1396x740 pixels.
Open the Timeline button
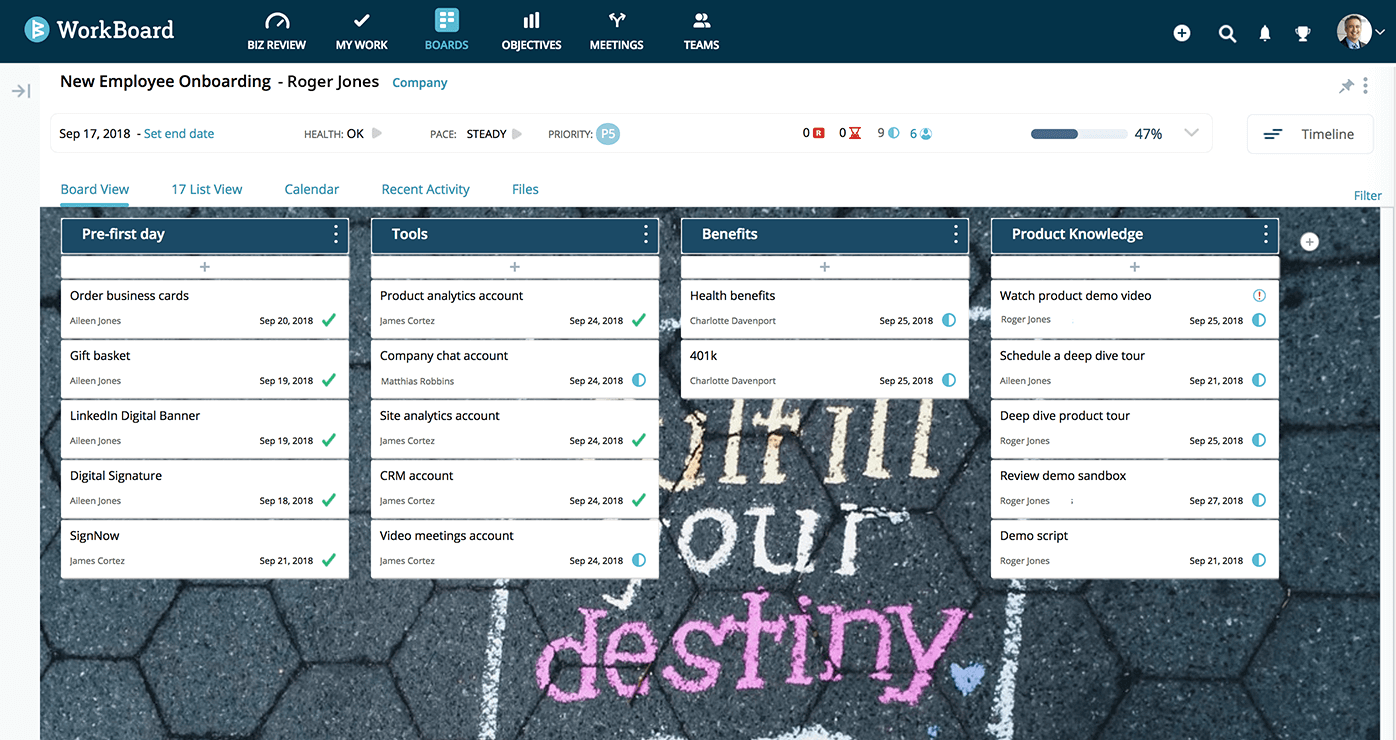pos(1310,134)
